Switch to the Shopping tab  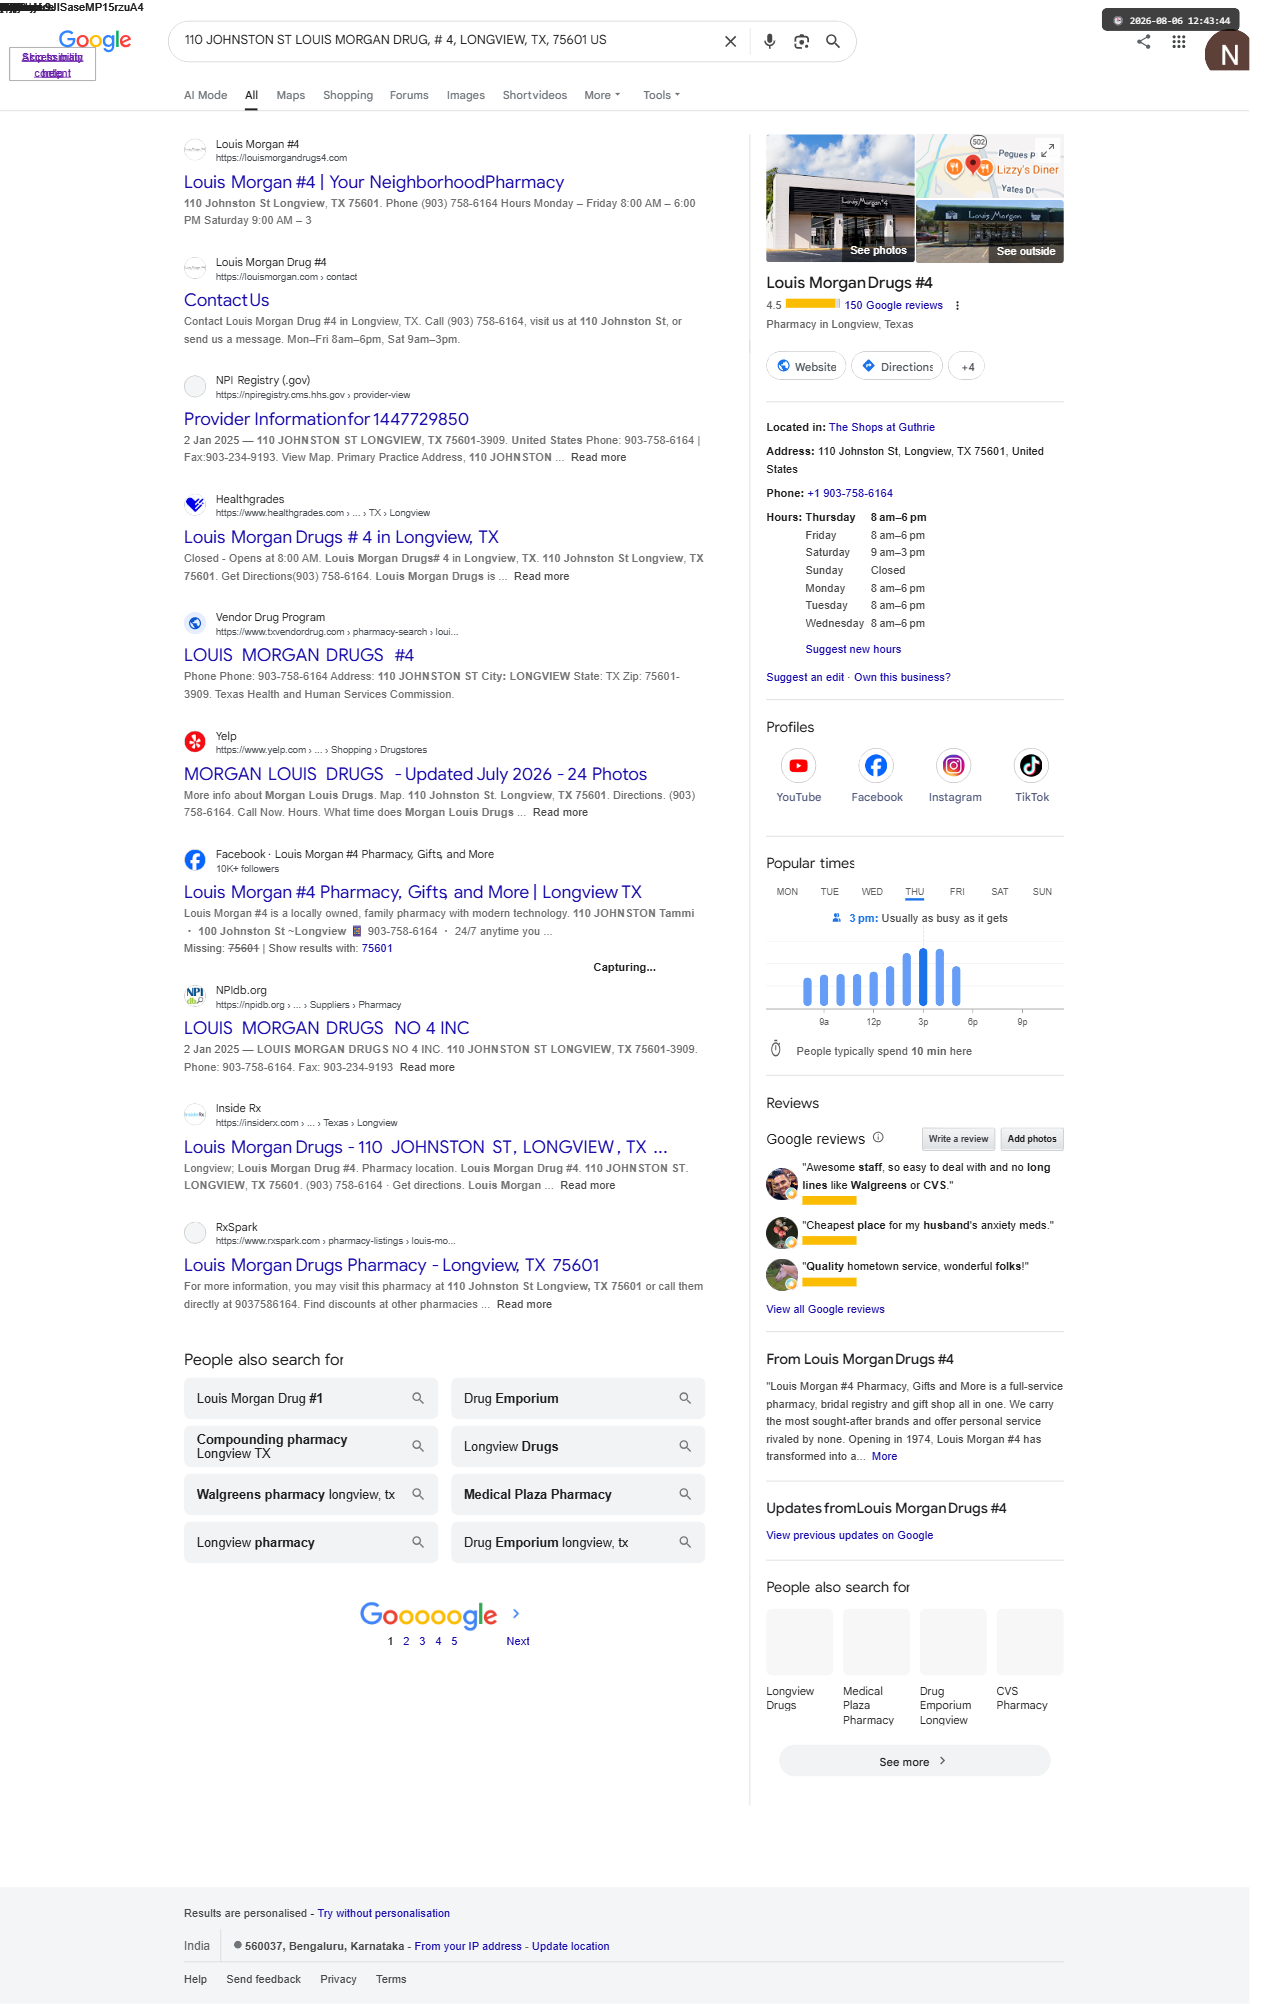click(x=348, y=96)
